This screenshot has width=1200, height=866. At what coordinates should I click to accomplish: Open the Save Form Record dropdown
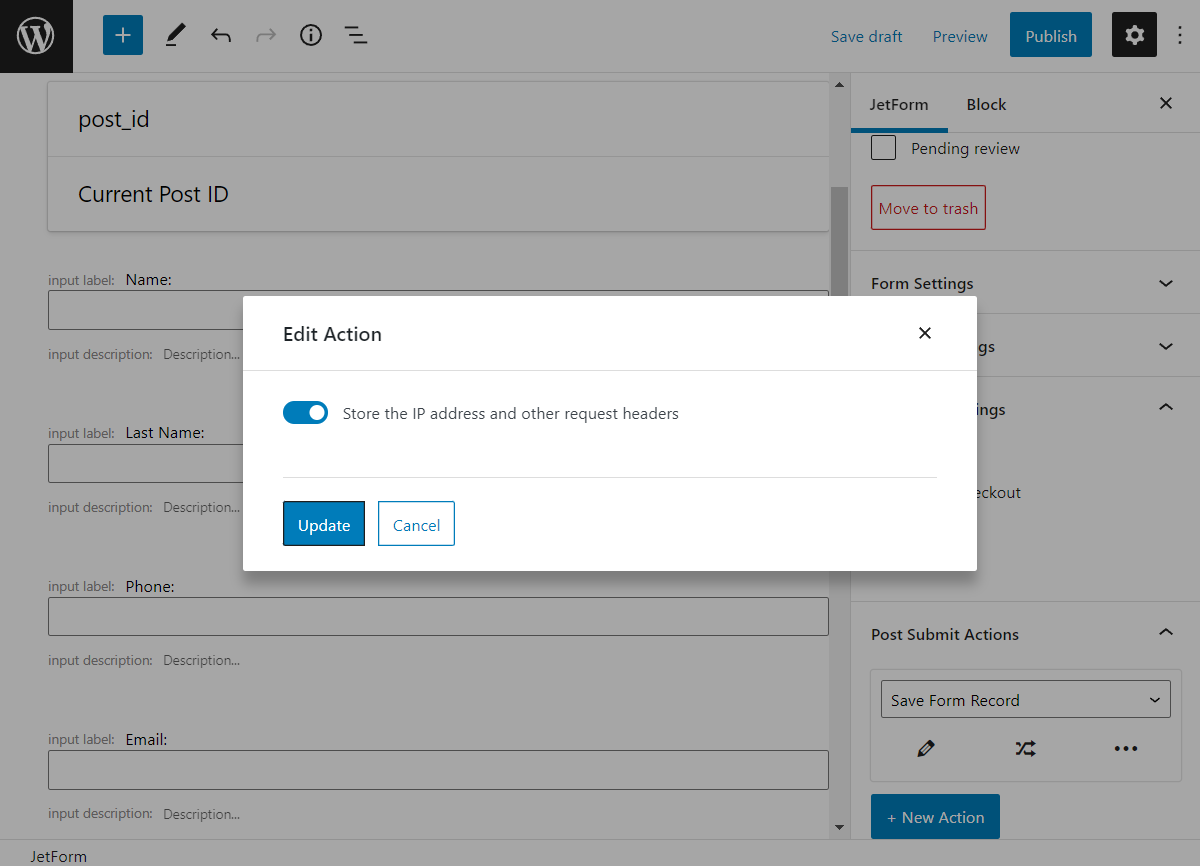tap(1024, 699)
